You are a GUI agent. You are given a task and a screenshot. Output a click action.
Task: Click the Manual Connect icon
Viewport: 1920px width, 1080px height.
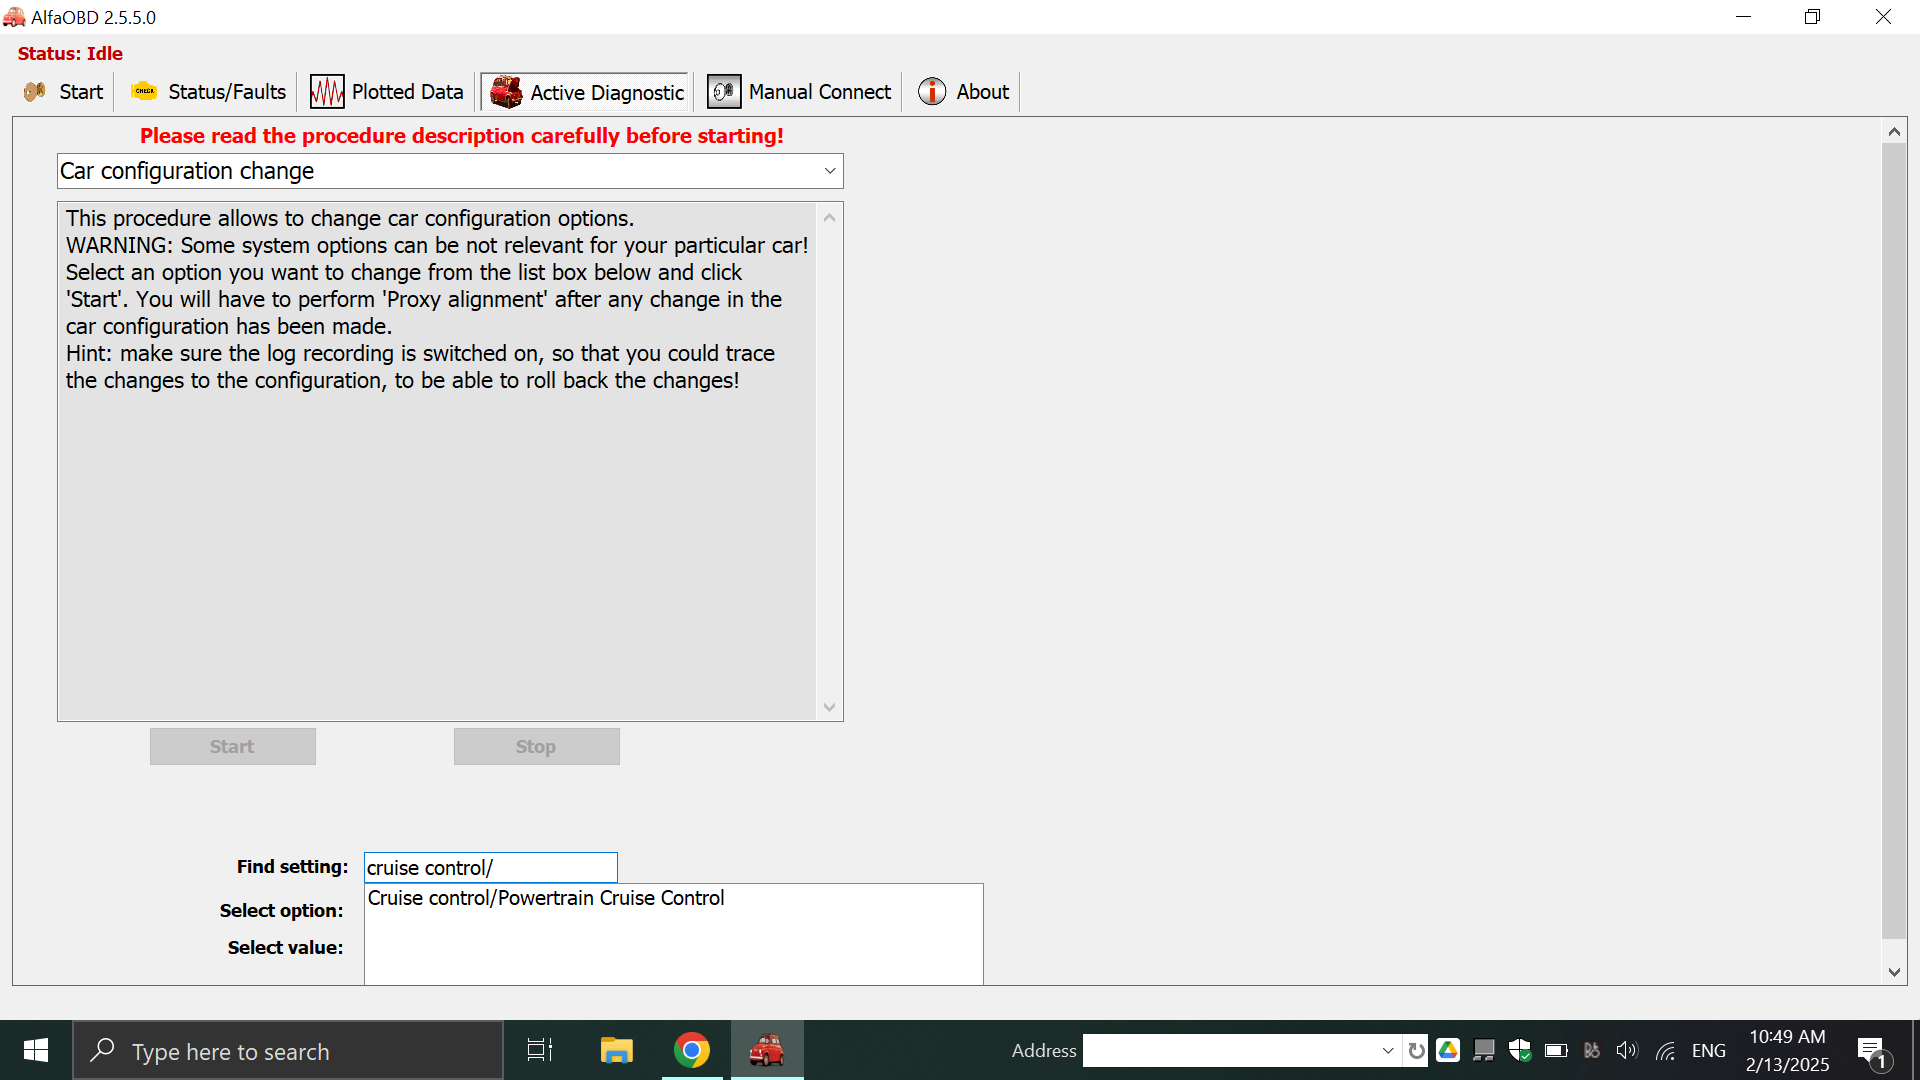pos(724,92)
